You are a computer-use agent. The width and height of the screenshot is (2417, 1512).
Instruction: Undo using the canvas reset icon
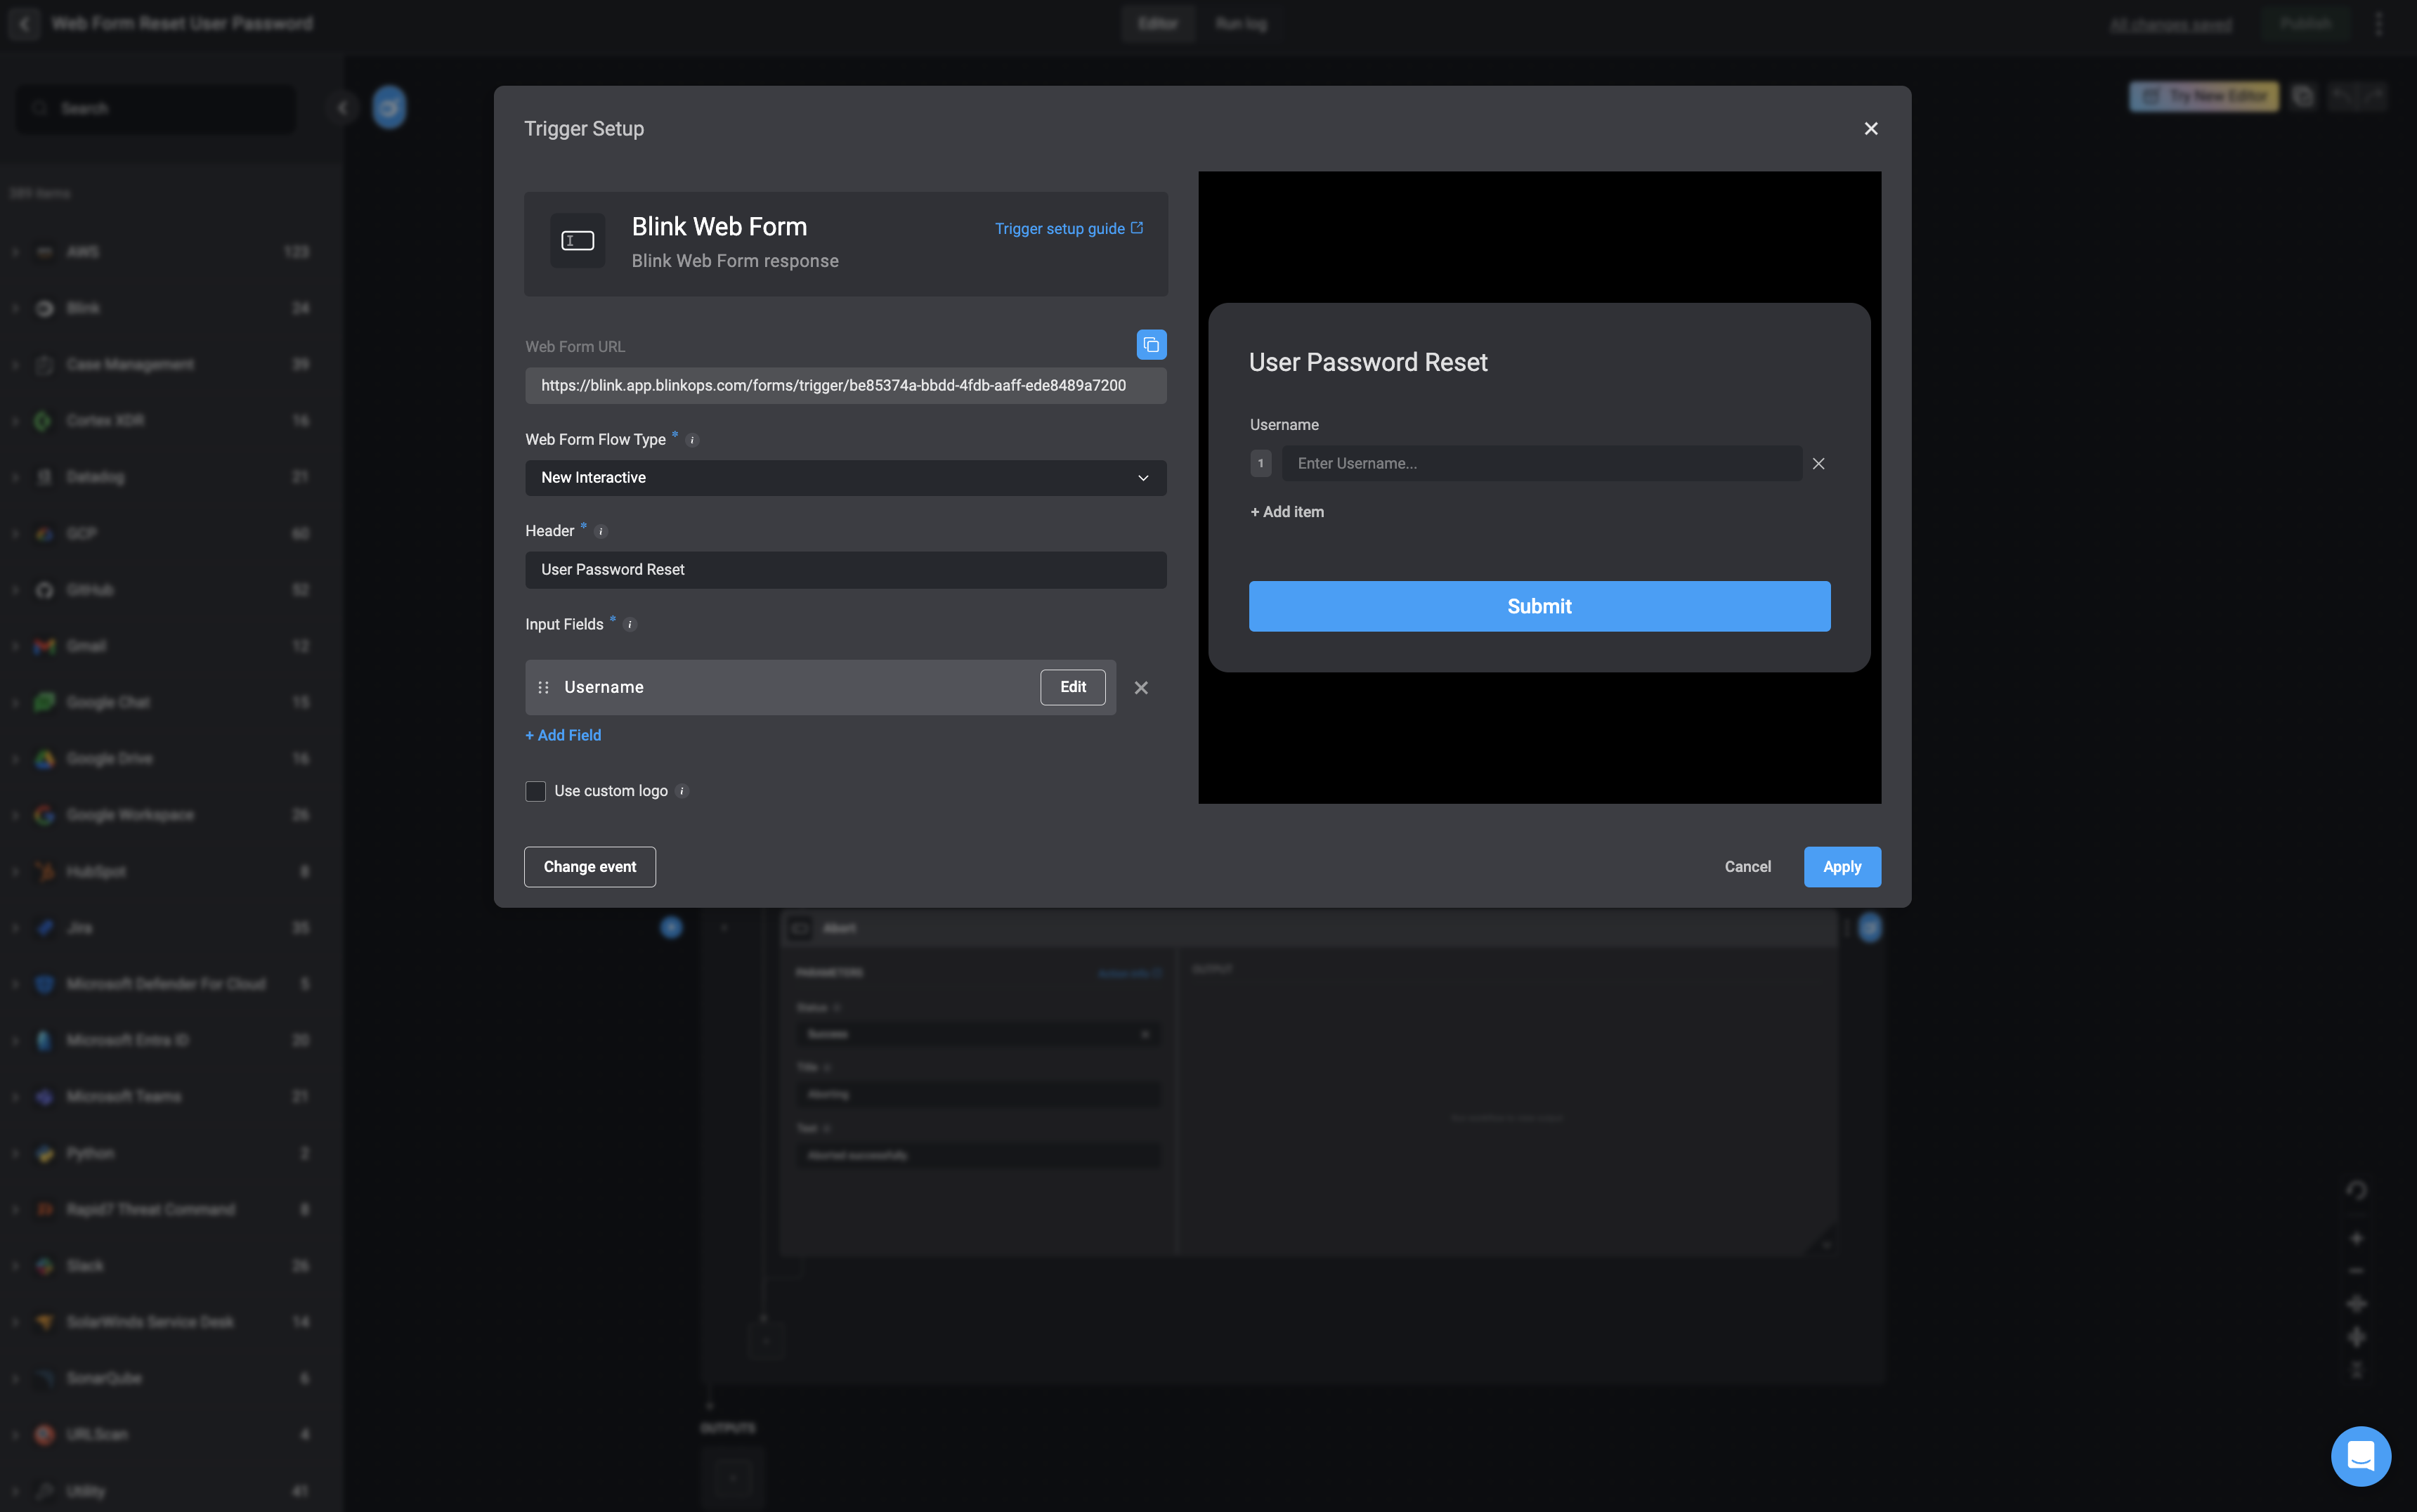tap(2356, 1191)
